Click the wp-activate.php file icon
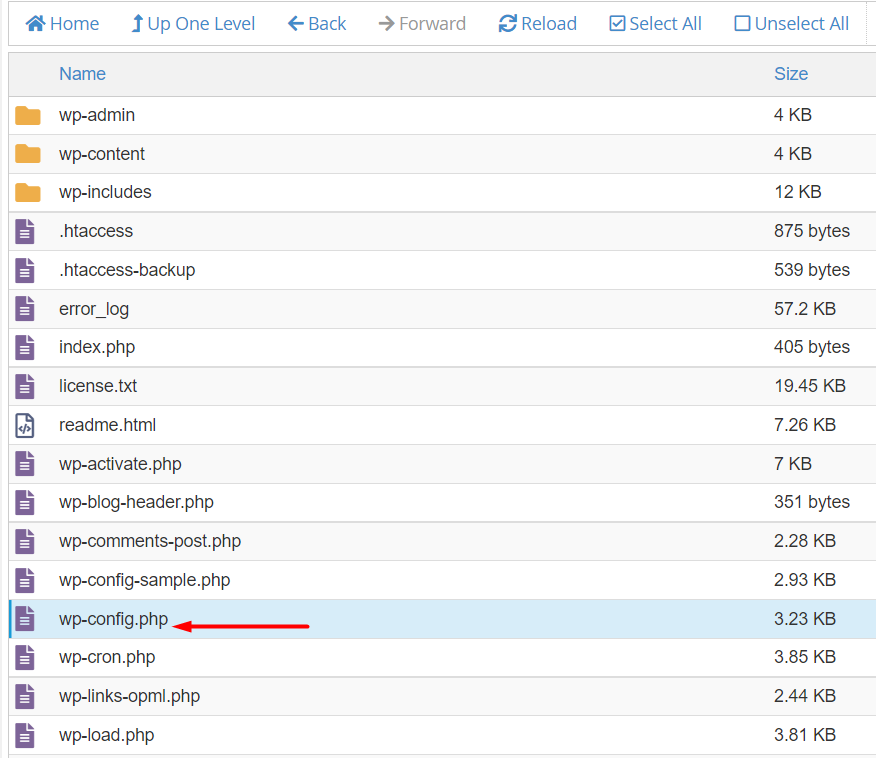The height and width of the screenshot is (758, 876). (25, 464)
